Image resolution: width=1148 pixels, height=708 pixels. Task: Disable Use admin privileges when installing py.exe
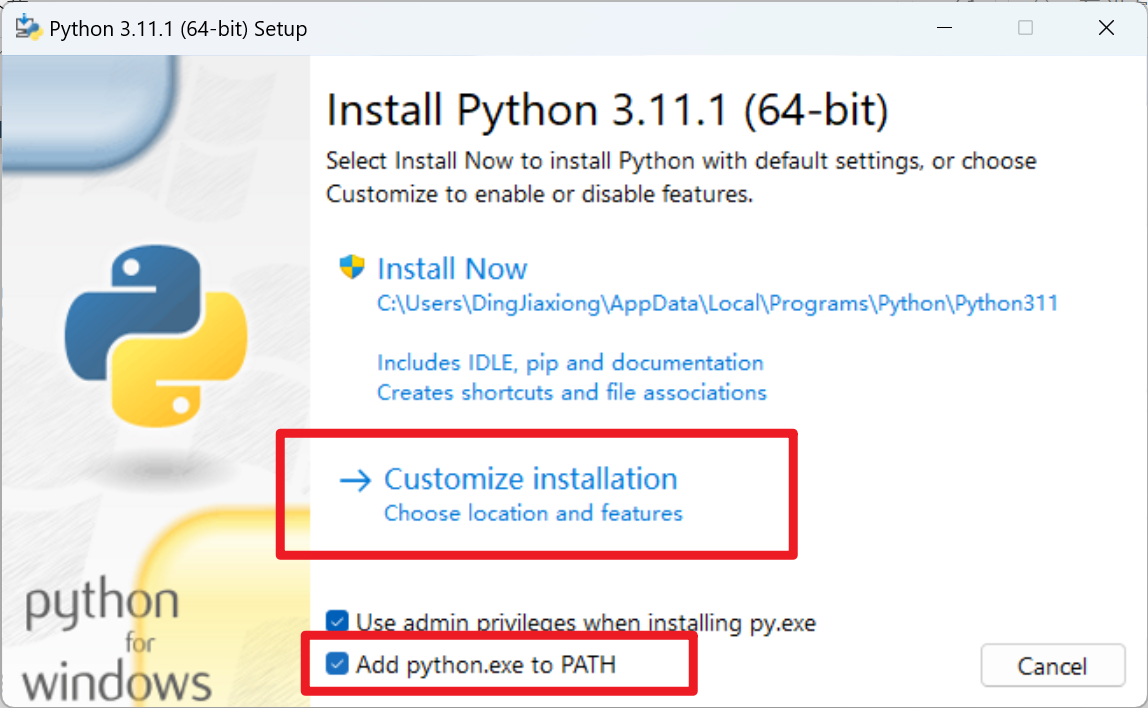[336, 621]
